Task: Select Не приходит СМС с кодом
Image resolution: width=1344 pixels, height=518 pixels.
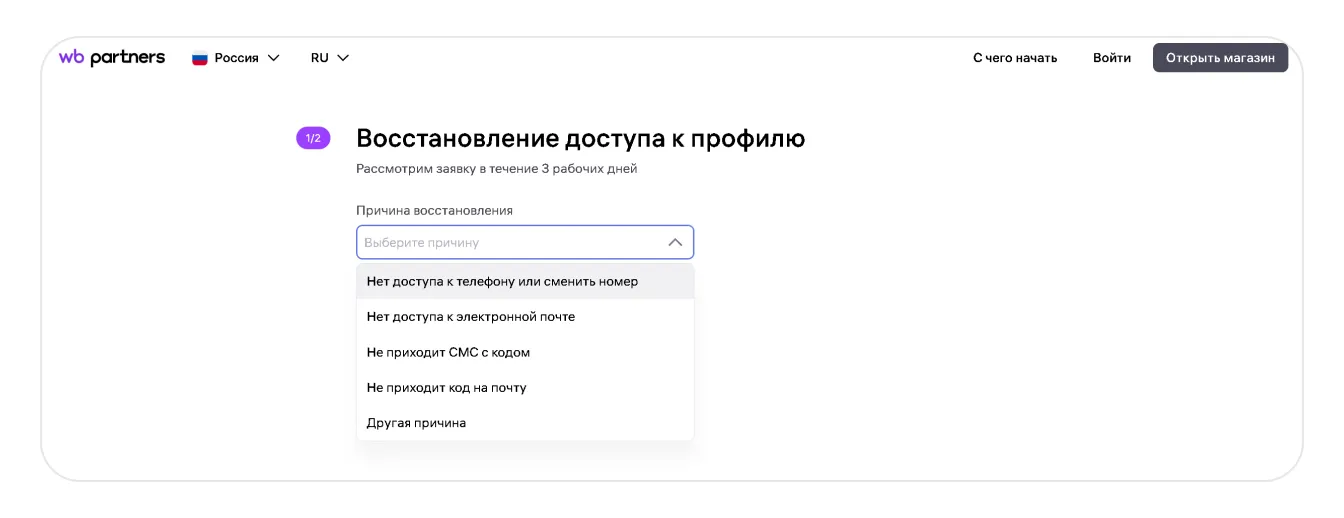Action: pyautogui.click(x=448, y=352)
